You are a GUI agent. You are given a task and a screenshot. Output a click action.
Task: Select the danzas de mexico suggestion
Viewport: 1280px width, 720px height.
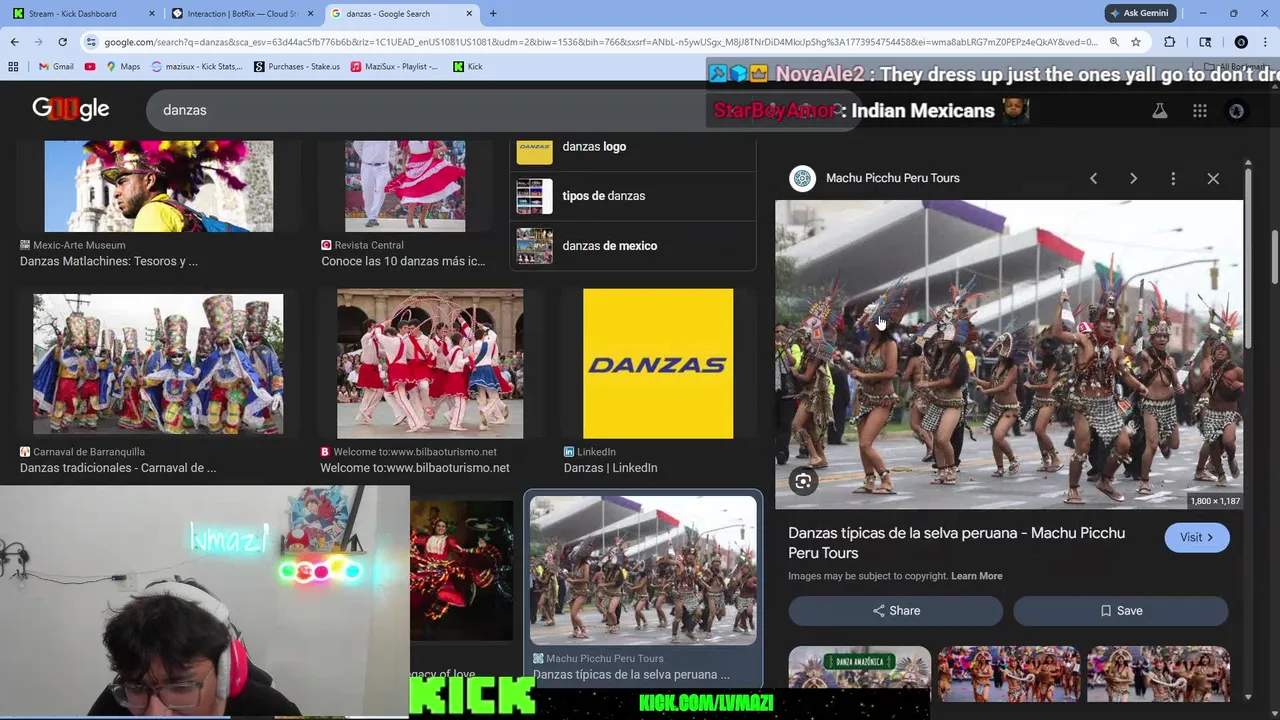[633, 246]
